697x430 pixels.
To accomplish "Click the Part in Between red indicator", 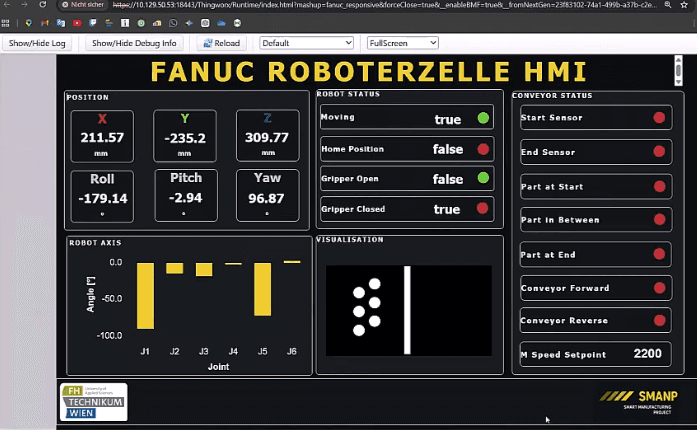I will 660,219.
